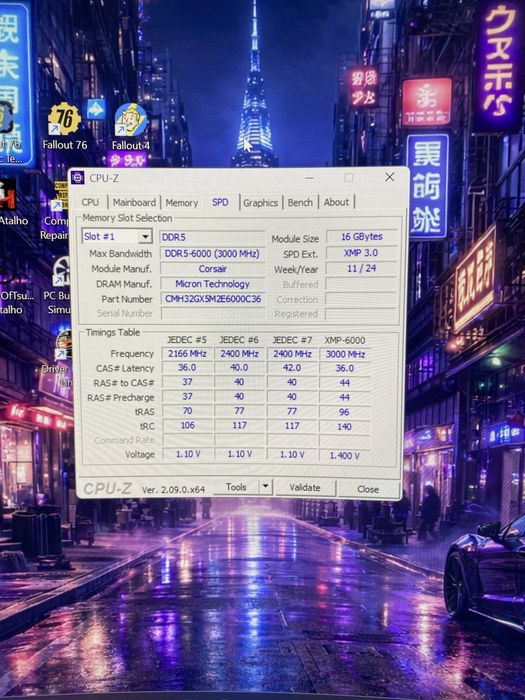Click the tRAS value 96

click(x=344, y=412)
